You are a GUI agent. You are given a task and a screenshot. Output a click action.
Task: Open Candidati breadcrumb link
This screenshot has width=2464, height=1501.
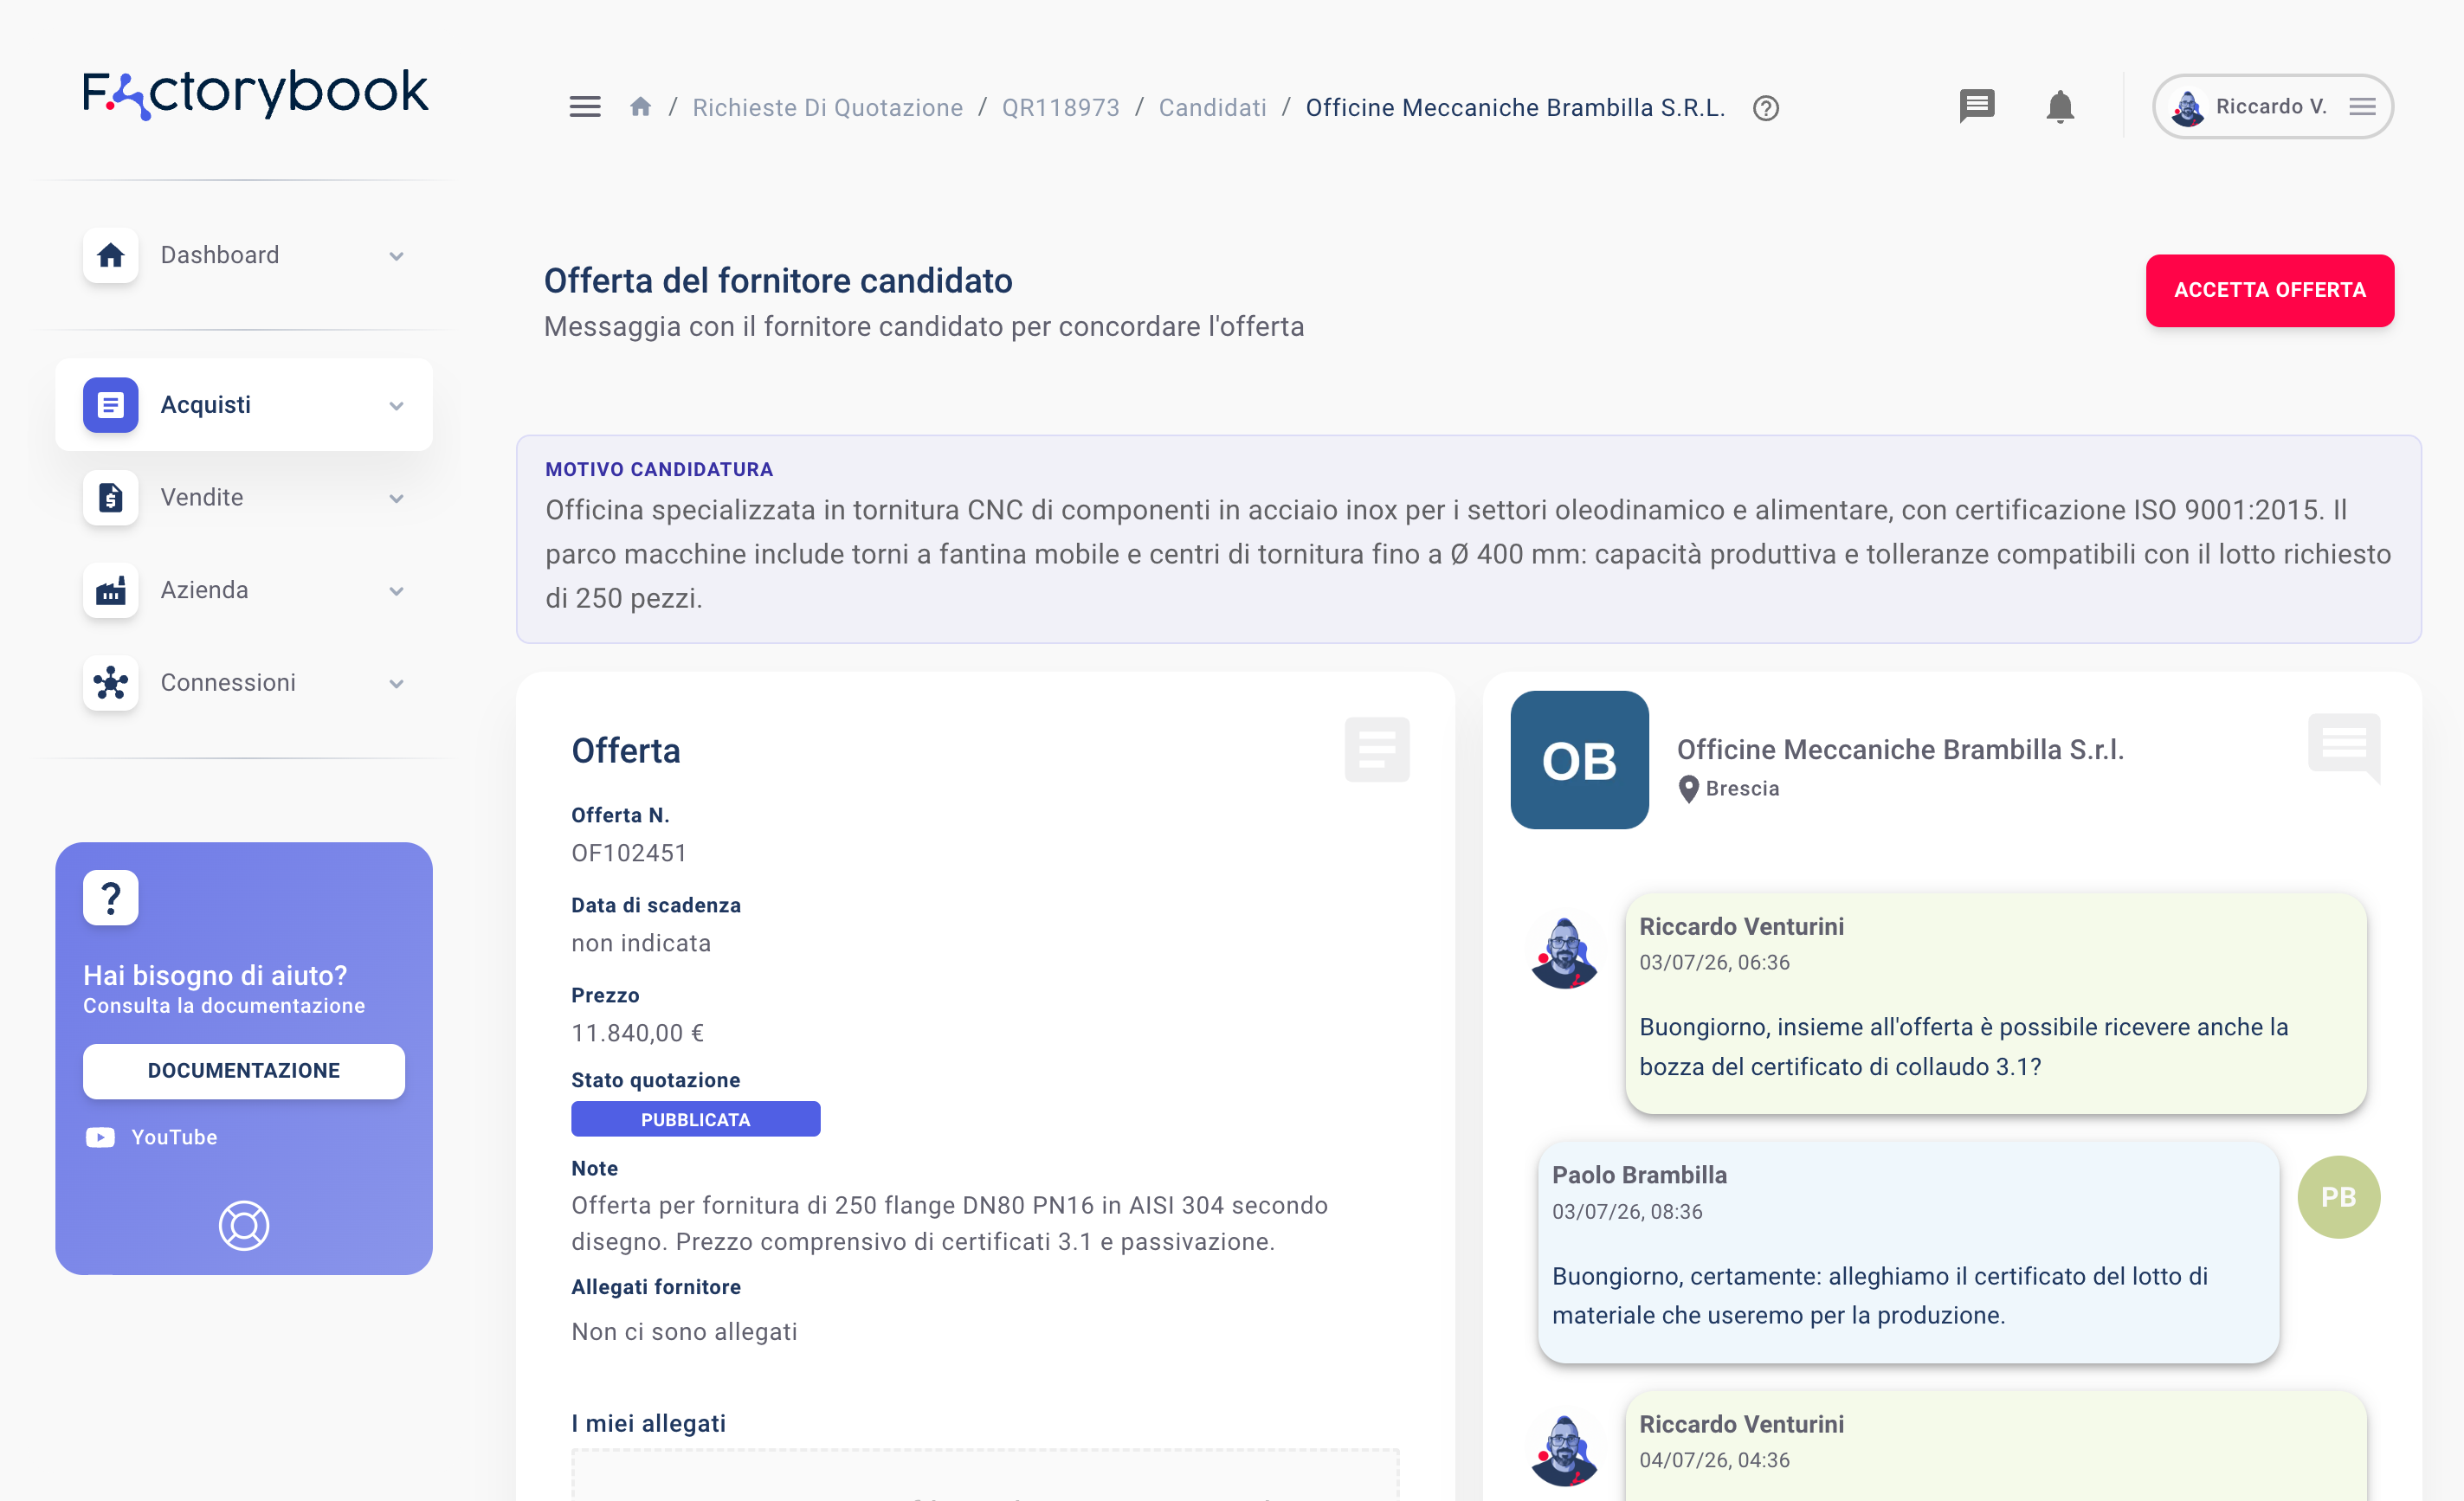[1212, 107]
